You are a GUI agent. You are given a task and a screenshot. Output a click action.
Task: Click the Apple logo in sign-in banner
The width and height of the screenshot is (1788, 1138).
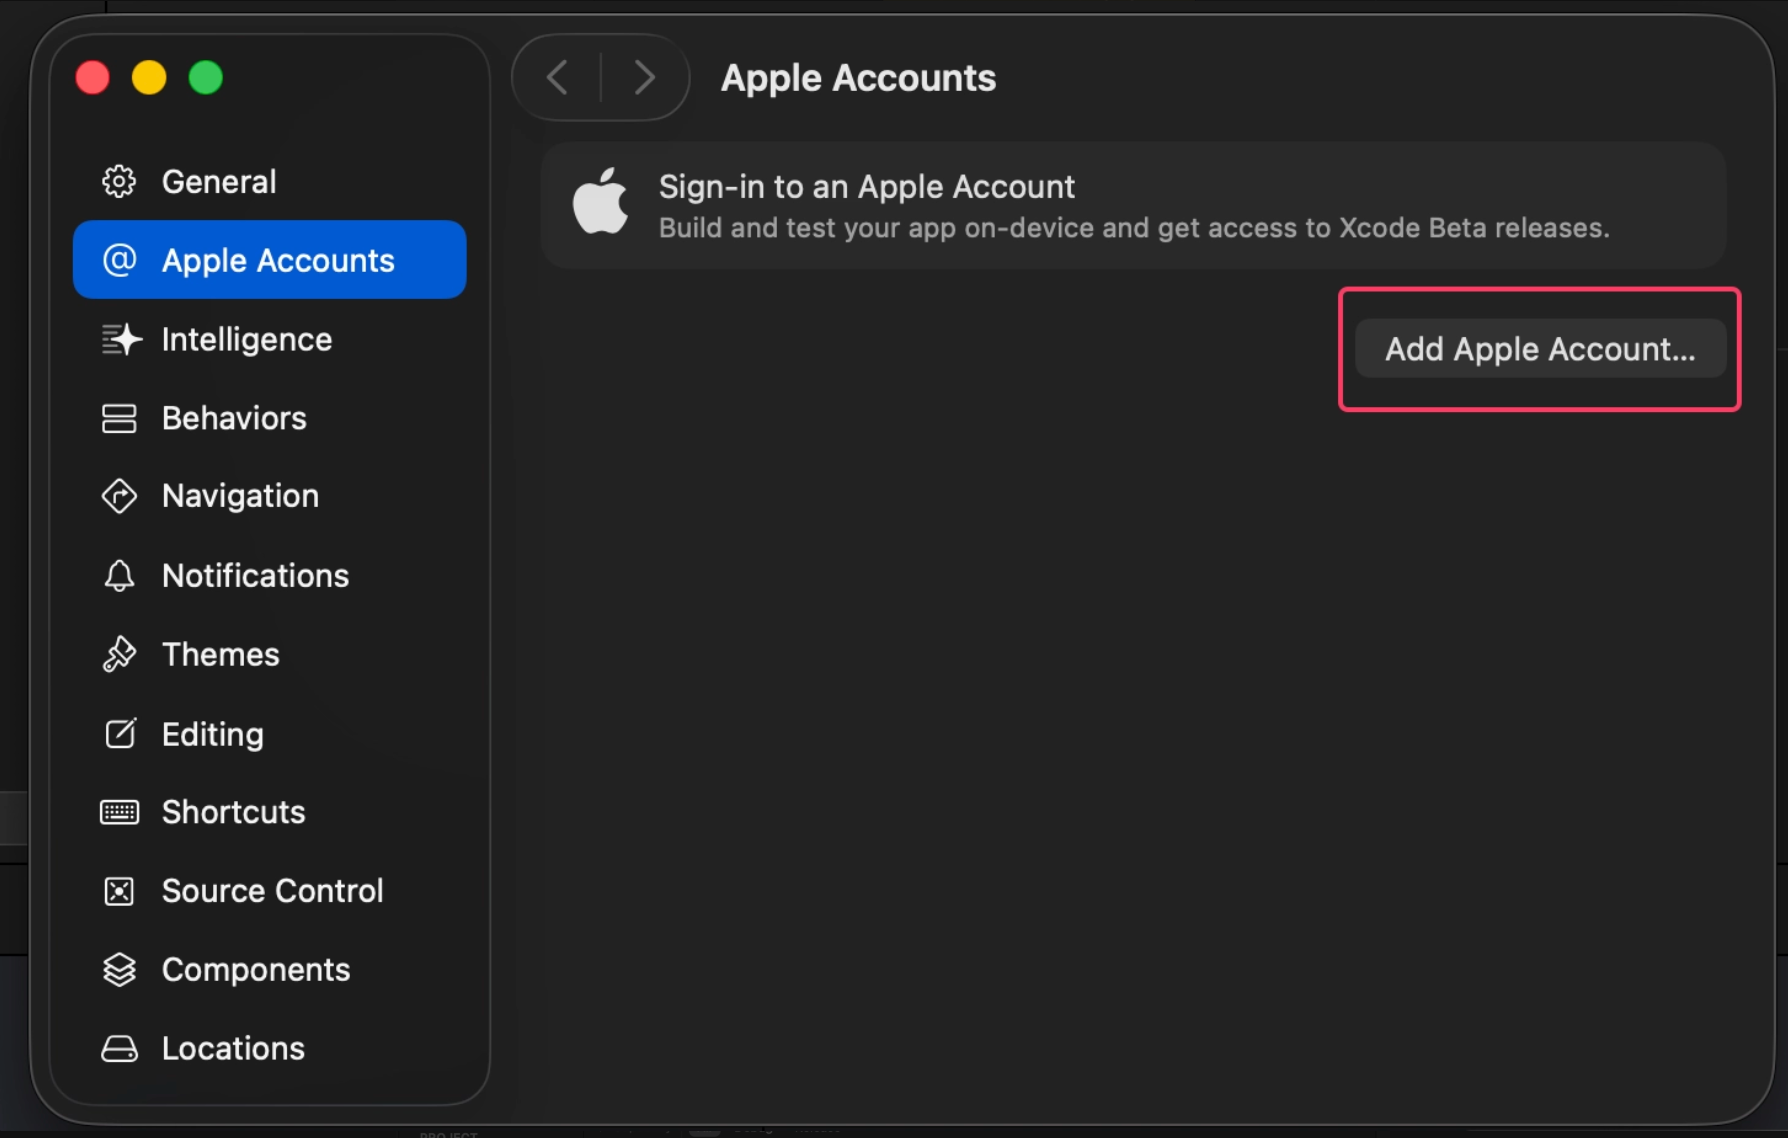tap(600, 201)
